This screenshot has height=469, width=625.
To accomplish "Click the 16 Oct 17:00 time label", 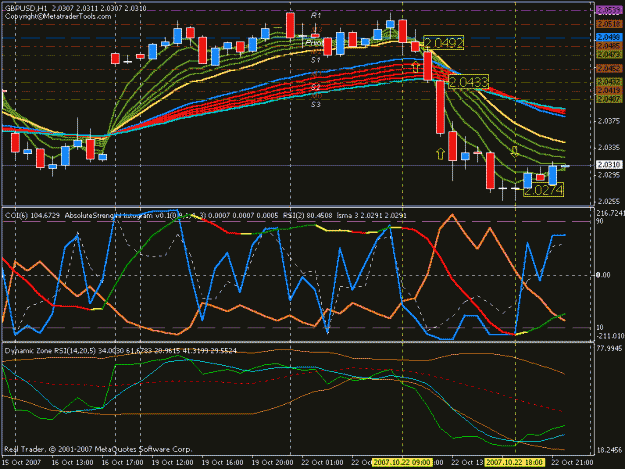I will pyautogui.click(x=122, y=463).
